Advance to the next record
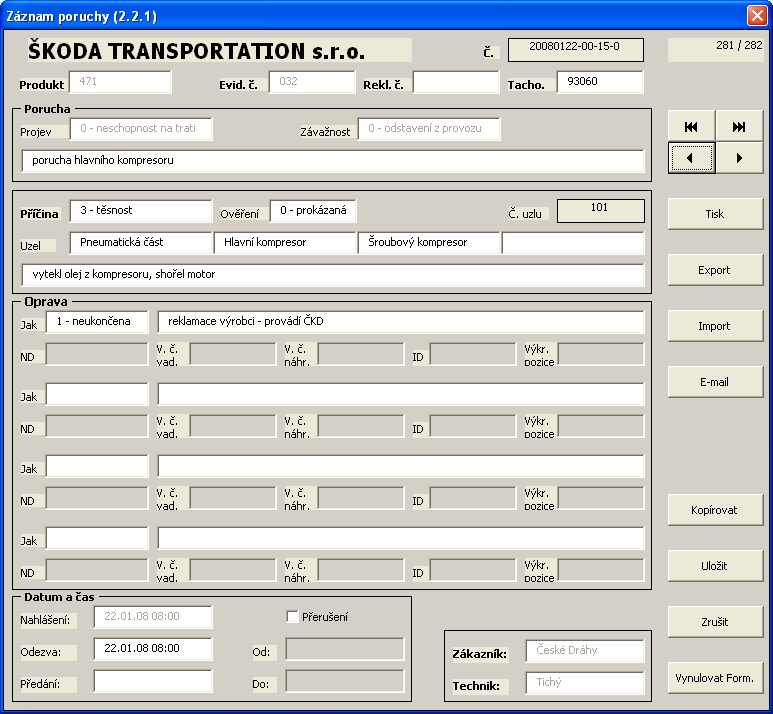The image size is (773, 714). click(x=739, y=158)
